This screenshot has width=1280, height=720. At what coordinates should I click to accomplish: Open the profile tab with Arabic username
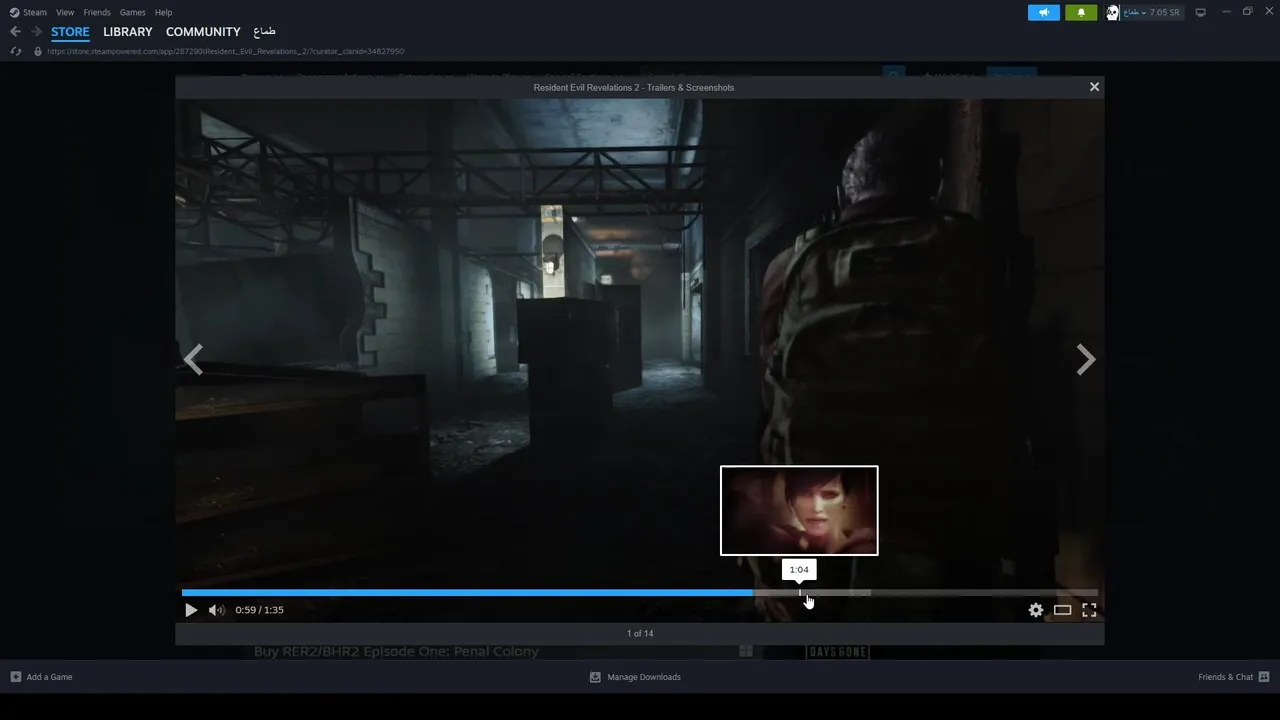coord(264,32)
